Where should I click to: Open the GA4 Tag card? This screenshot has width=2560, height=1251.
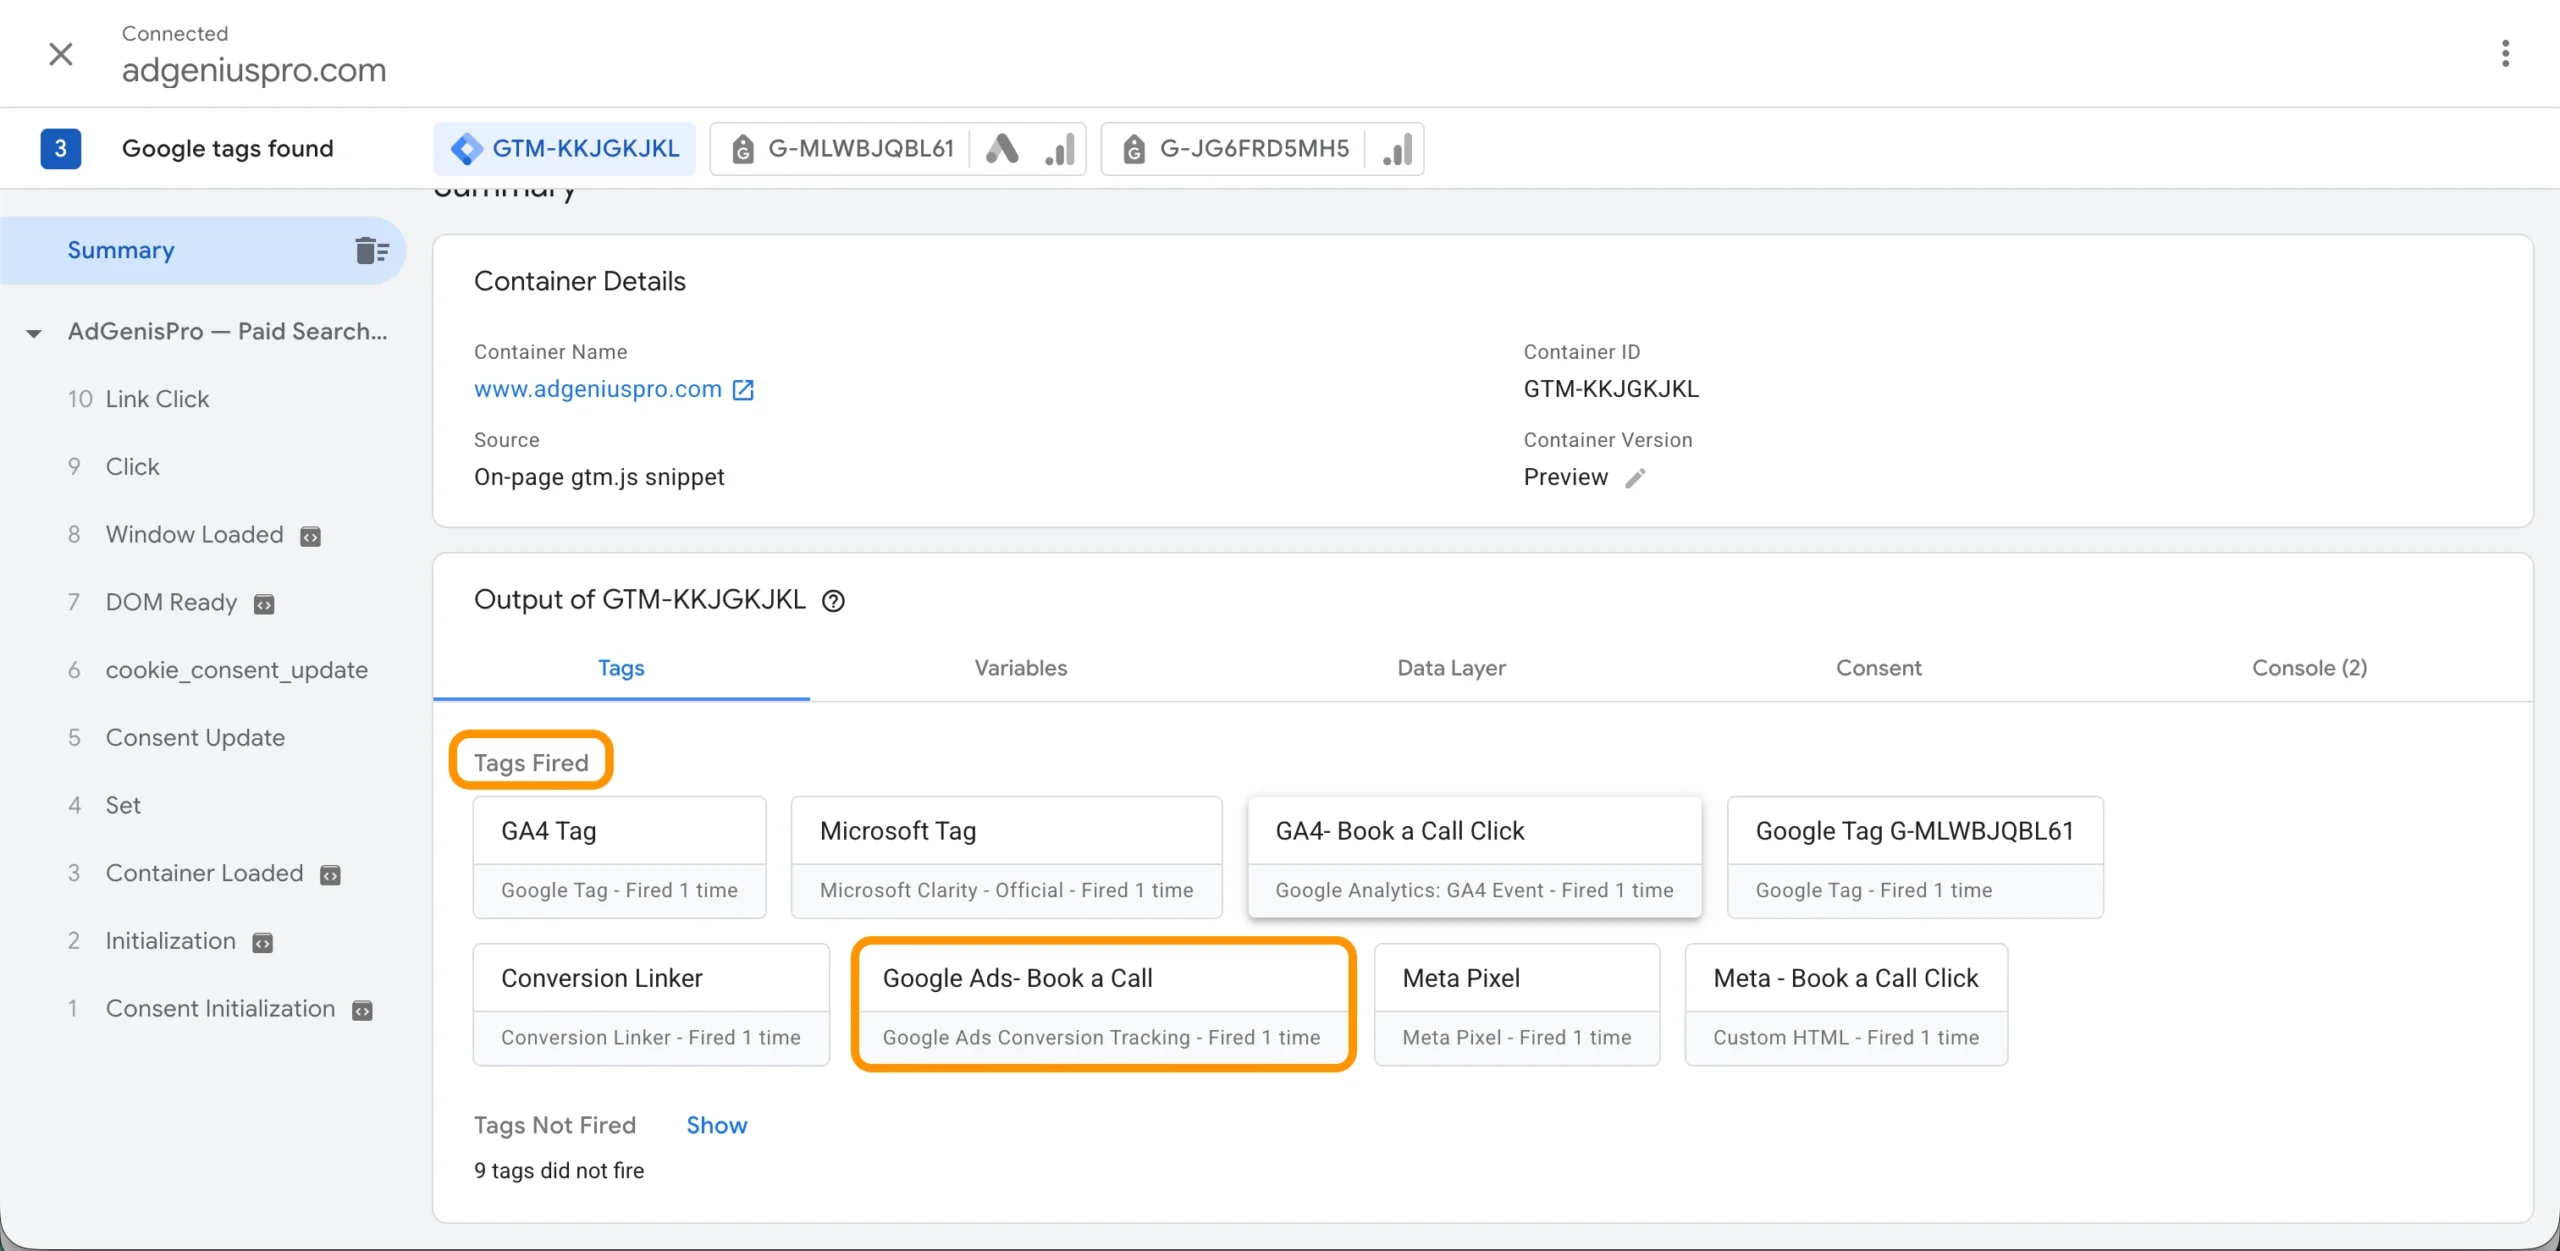pyautogui.click(x=619, y=858)
